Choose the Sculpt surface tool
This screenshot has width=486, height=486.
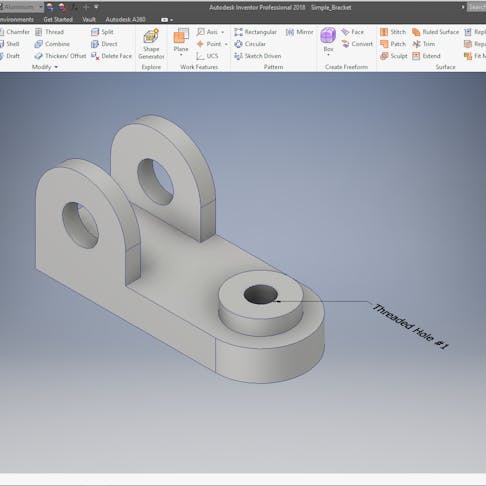[x=394, y=56]
